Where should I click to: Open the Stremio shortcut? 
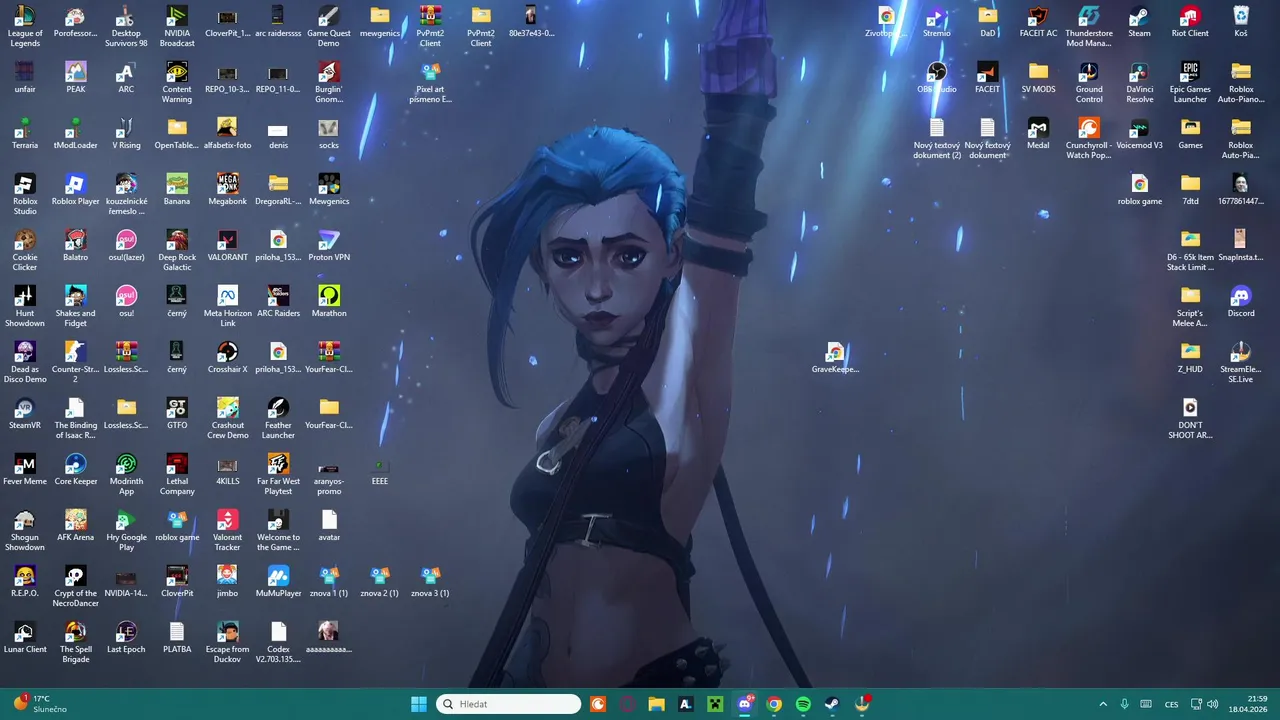[x=937, y=21]
